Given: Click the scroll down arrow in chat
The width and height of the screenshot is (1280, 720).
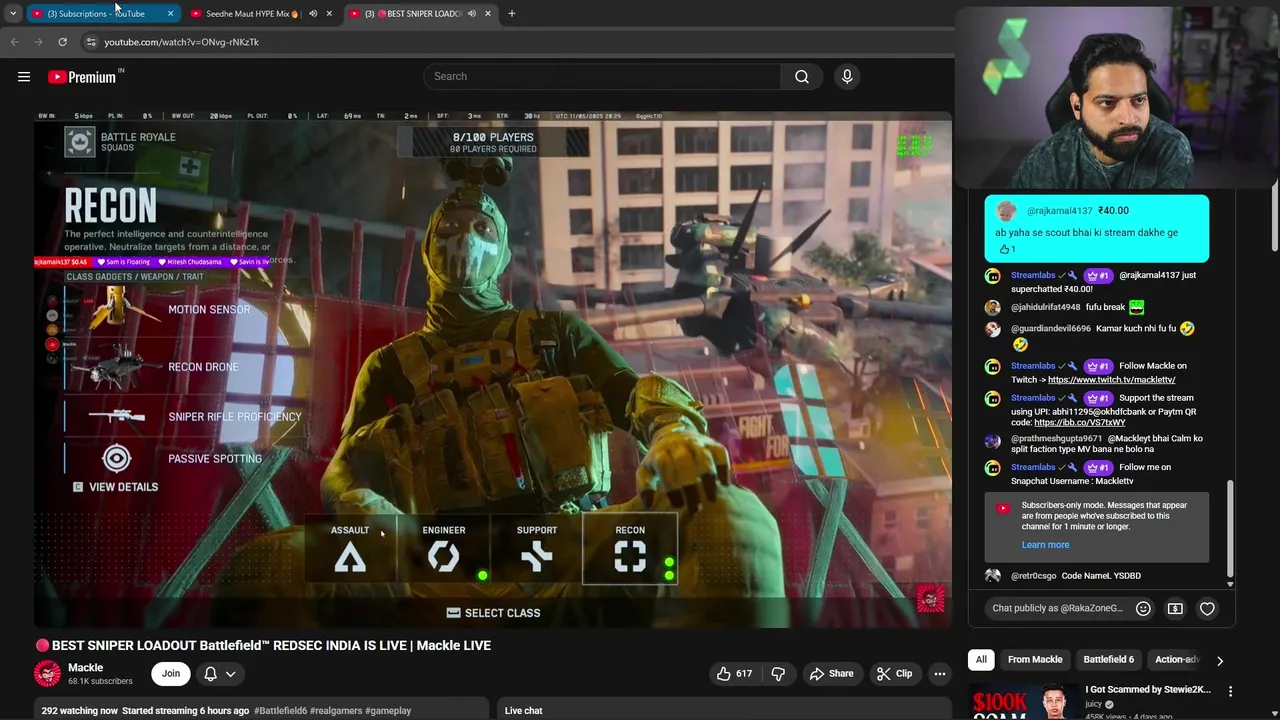Looking at the screenshot, I should click(1230, 584).
